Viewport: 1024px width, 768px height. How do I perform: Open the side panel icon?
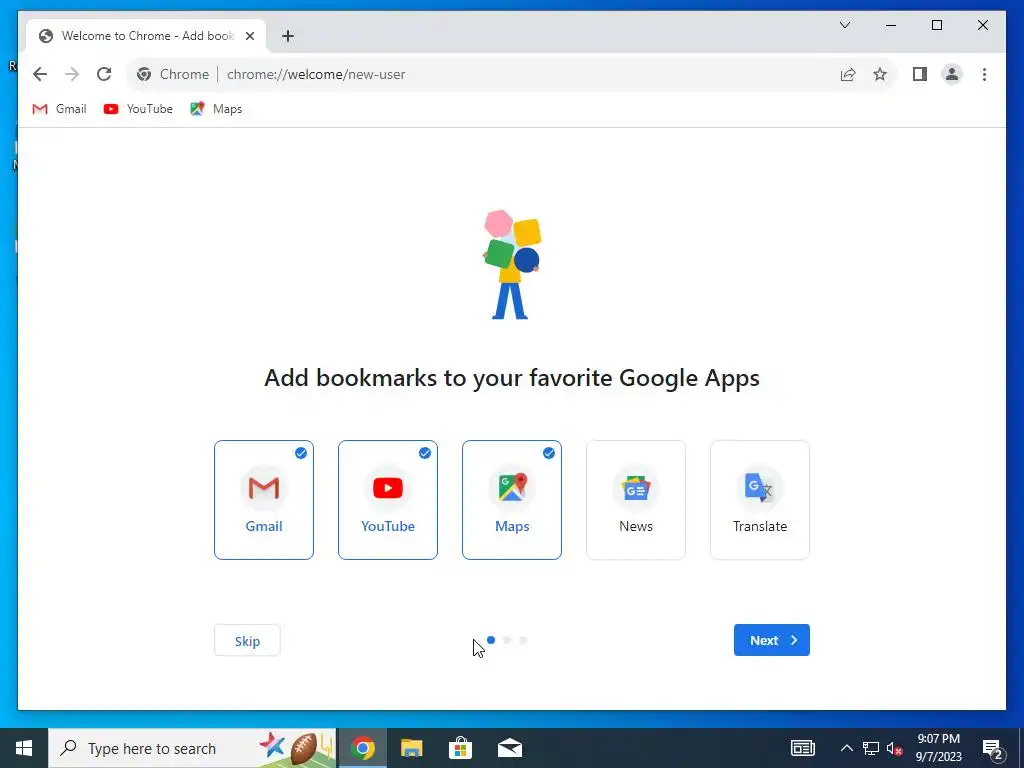click(920, 74)
